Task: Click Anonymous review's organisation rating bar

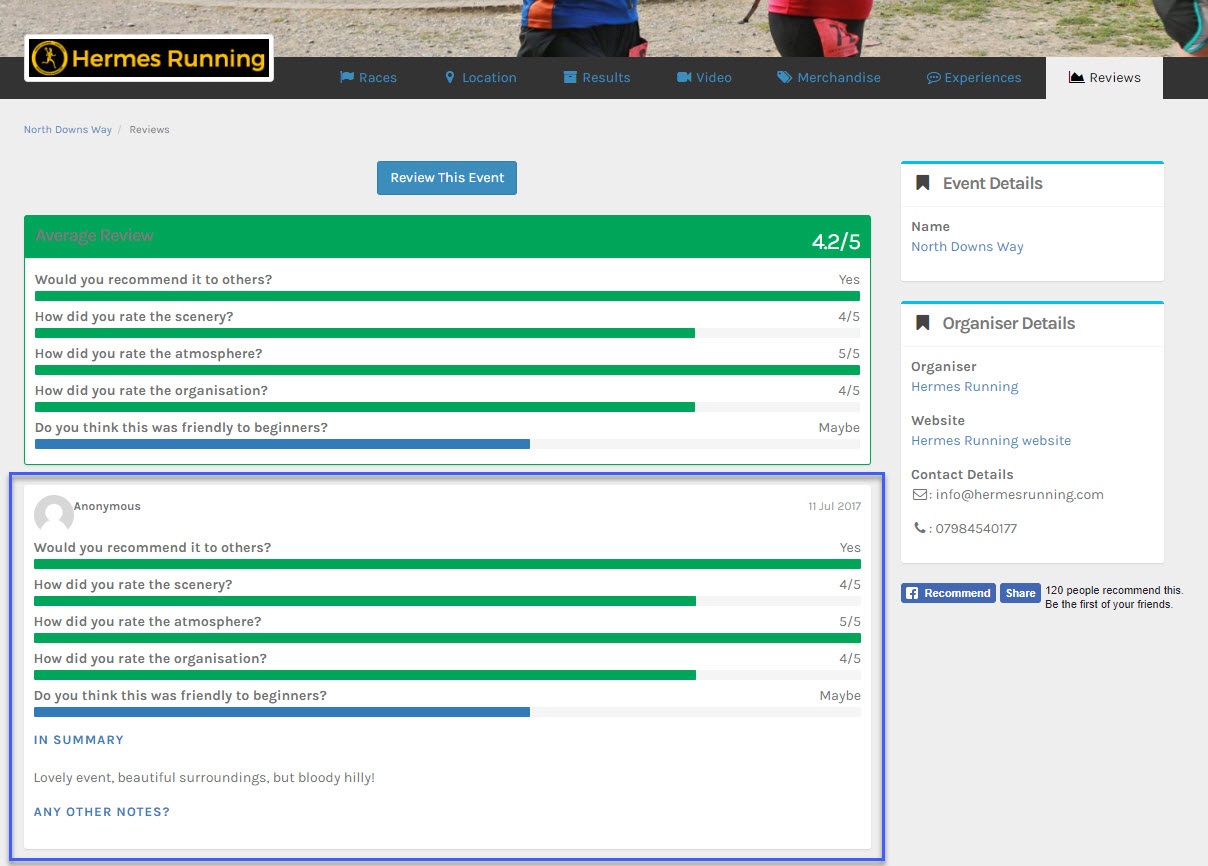Action: pyautogui.click(x=447, y=675)
